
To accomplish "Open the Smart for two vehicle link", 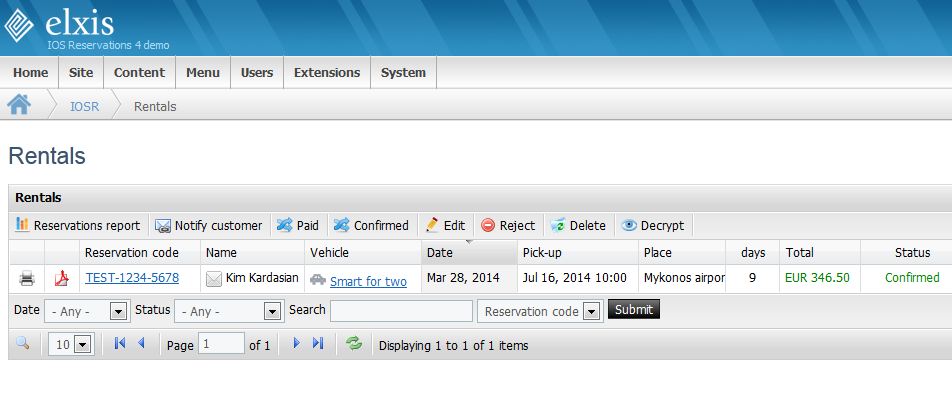I will pos(369,282).
